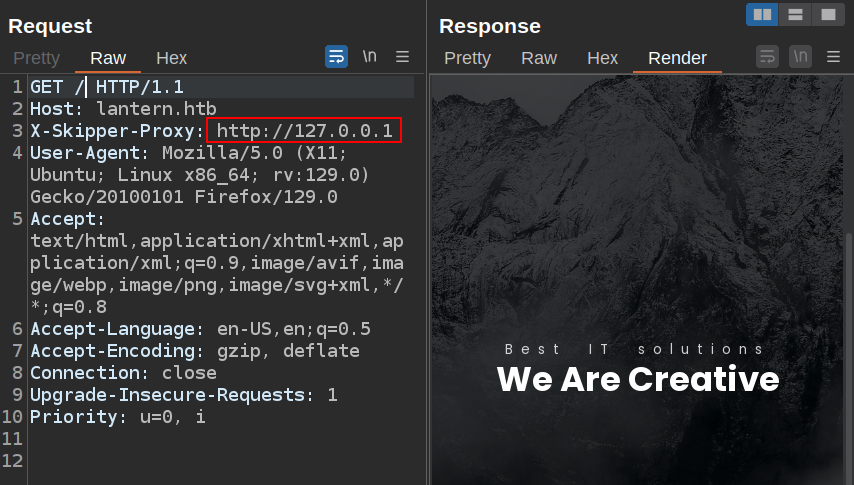The height and width of the screenshot is (485, 854).
Task: Open Hex tab in Request panel
Action: click(x=171, y=58)
